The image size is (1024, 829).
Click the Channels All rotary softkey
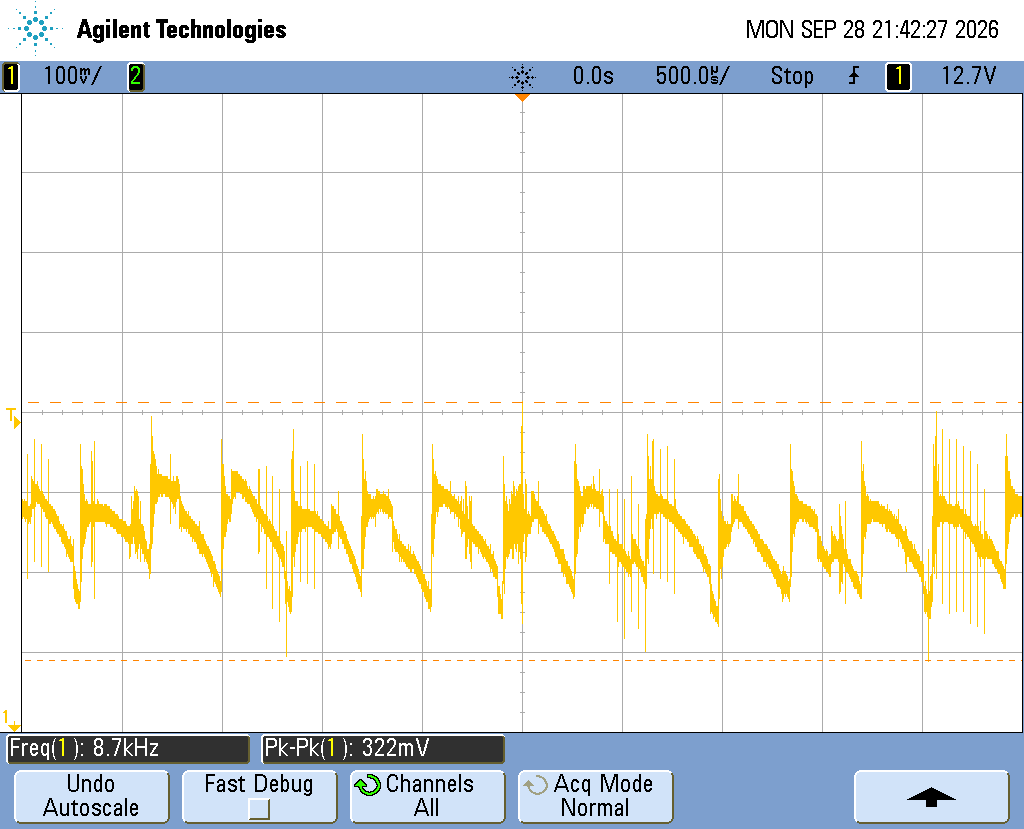coord(428,796)
